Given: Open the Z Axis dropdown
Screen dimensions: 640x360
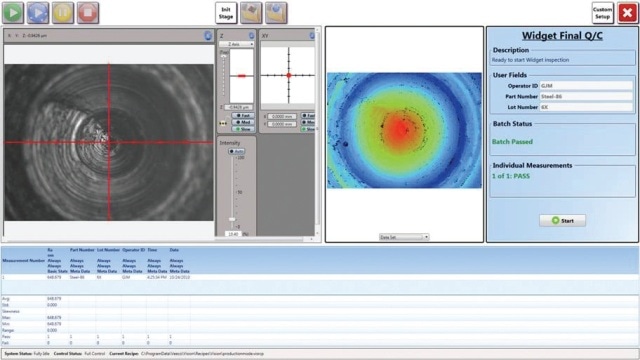Looking at the screenshot, I should 236,44.
